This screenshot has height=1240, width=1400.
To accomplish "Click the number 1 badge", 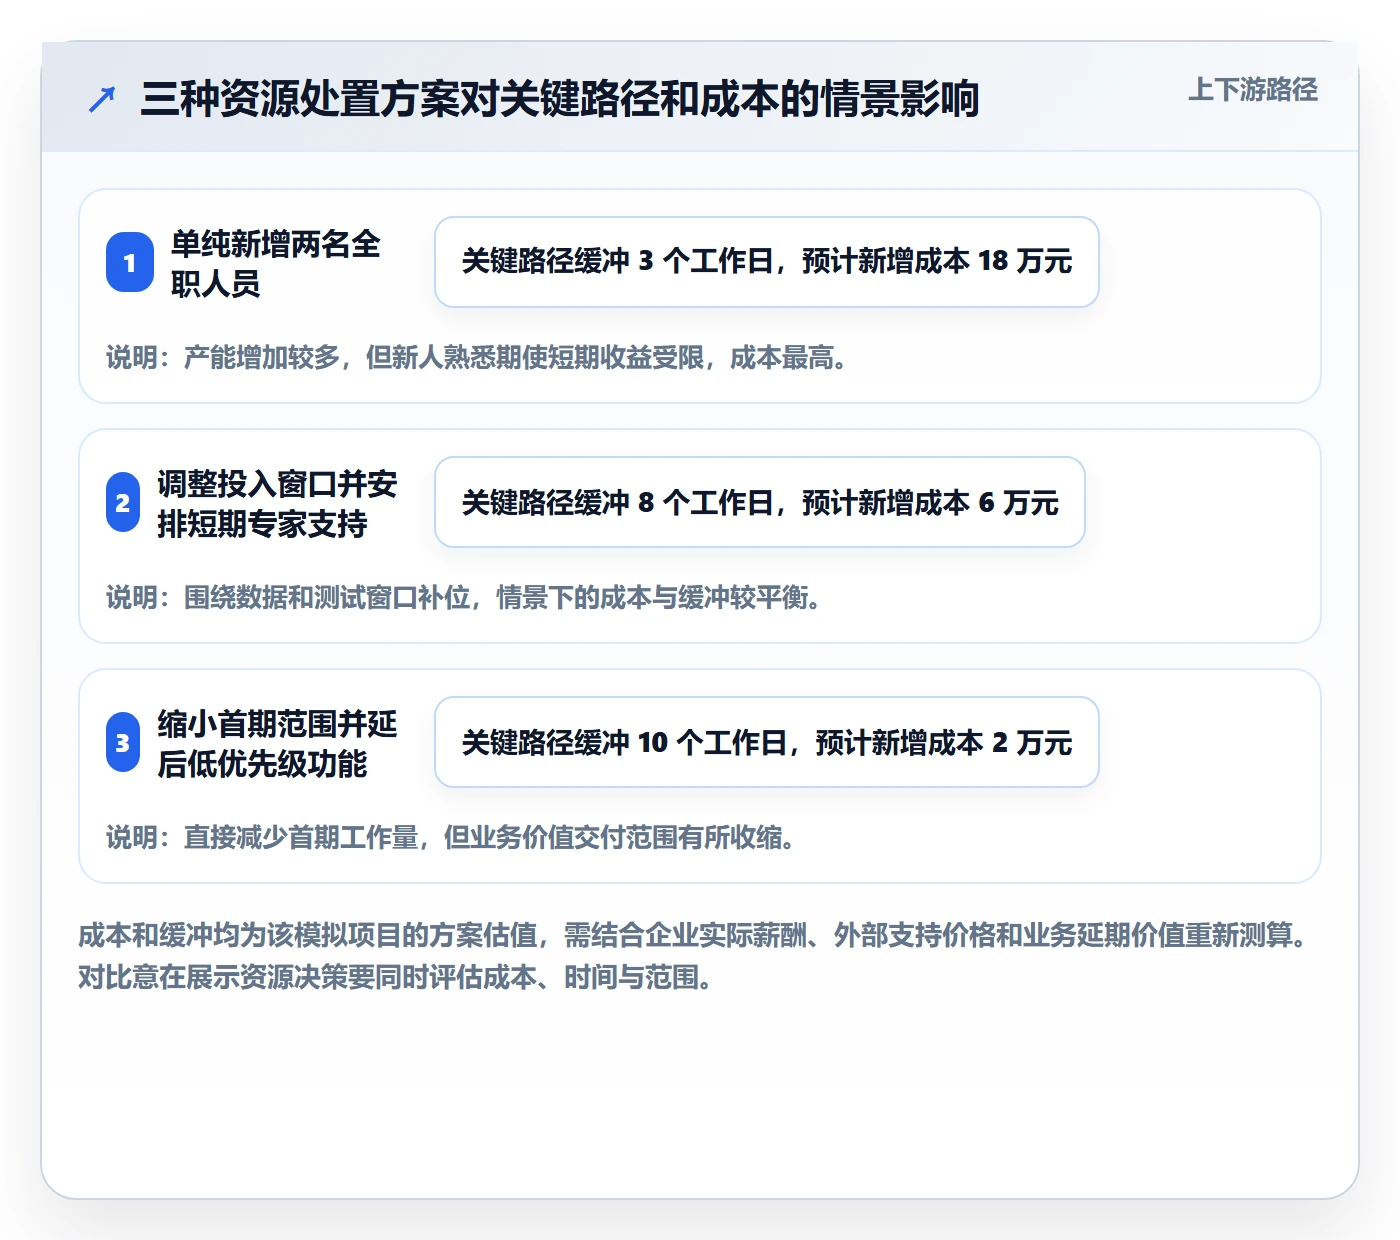I will pyautogui.click(x=130, y=262).
